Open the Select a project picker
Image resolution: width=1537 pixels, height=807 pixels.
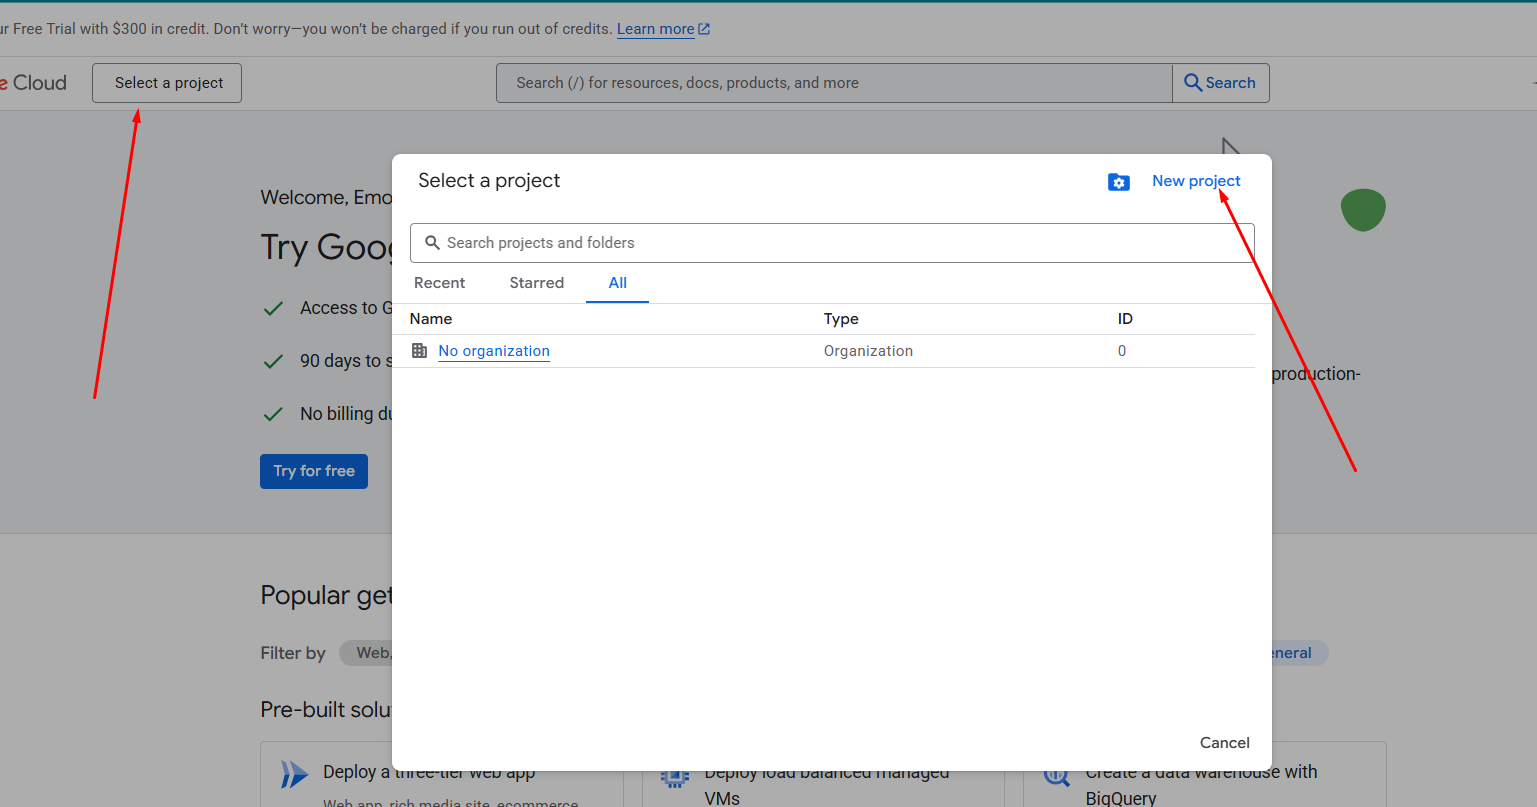[x=168, y=83]
